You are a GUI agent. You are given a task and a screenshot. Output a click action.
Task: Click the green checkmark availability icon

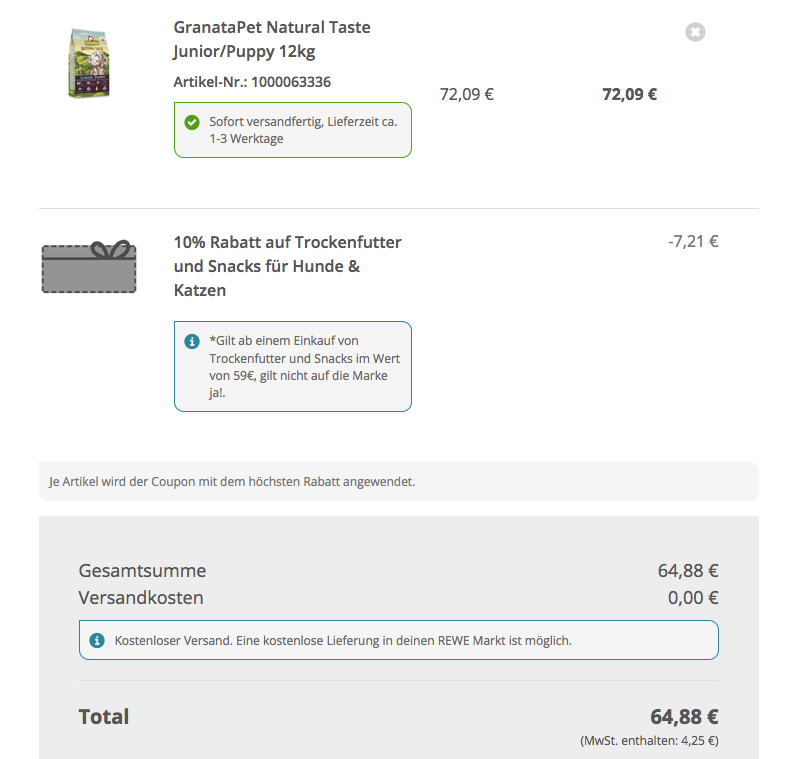192,122
